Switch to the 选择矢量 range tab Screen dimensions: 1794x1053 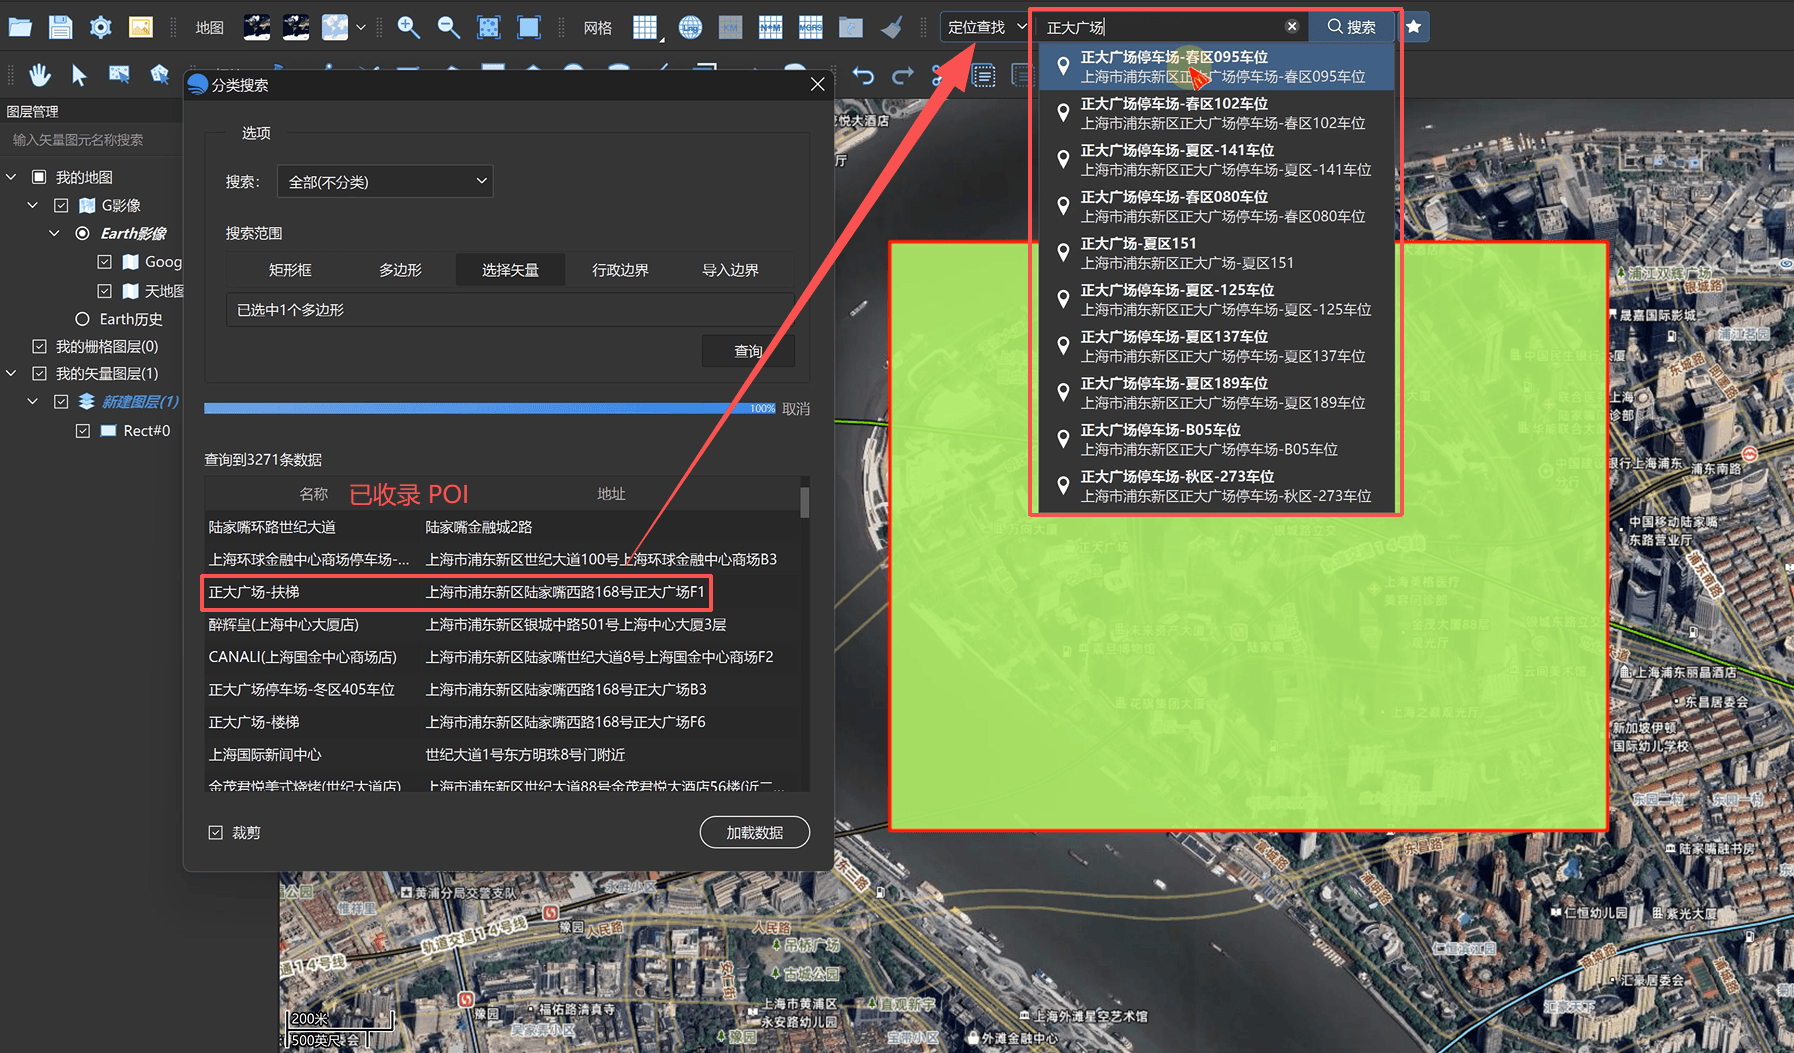510,270
